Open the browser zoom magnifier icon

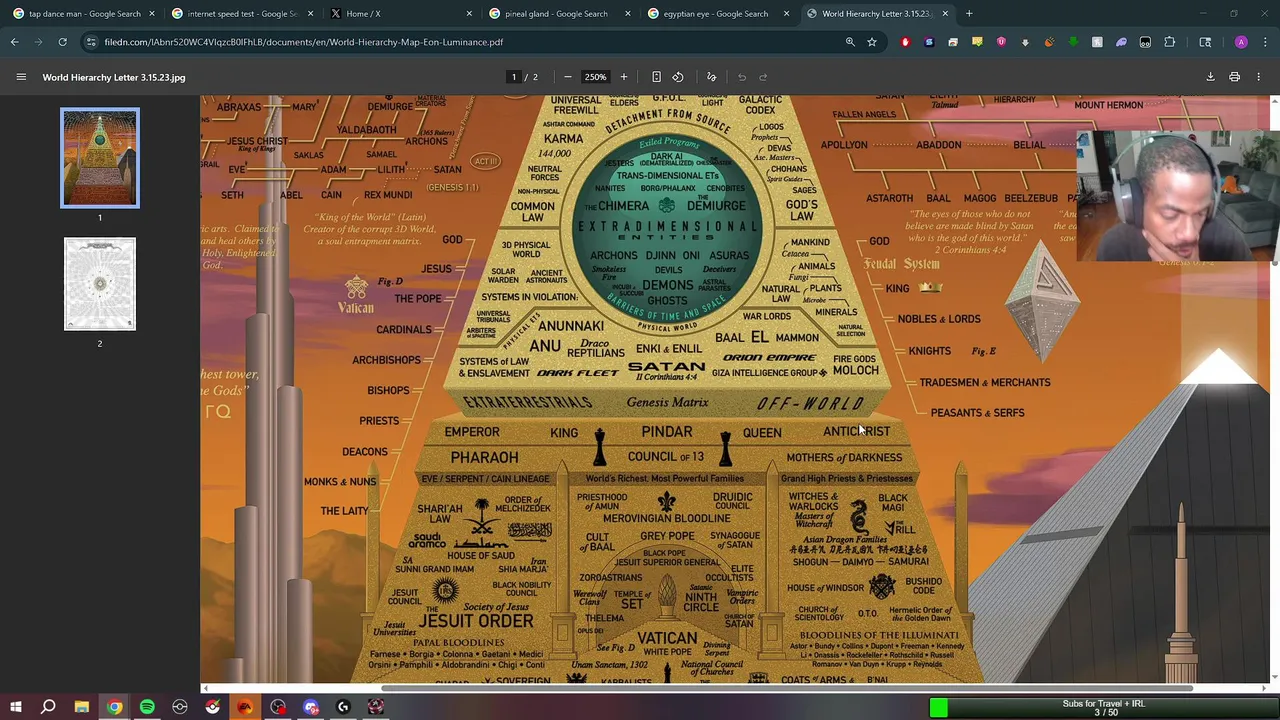pyautogui.click(x=850, y=42)
